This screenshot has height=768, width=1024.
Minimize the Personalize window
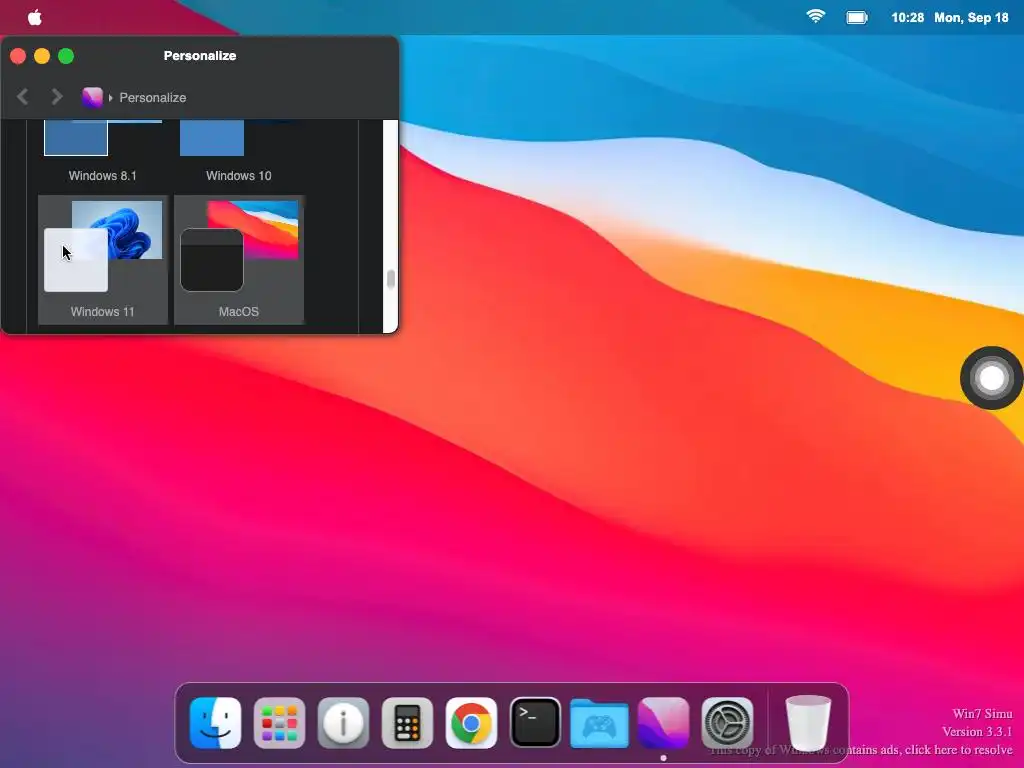(x=42, y=56)
